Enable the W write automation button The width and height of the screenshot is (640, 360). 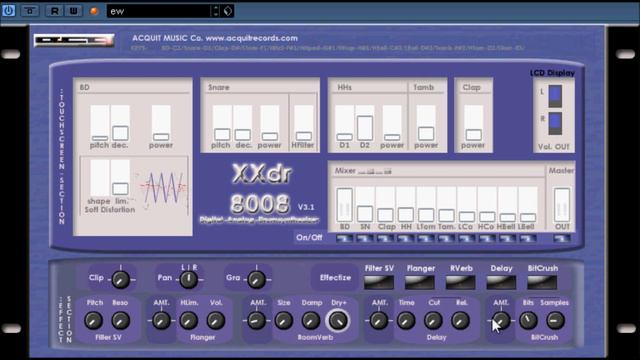coord(73,11)
